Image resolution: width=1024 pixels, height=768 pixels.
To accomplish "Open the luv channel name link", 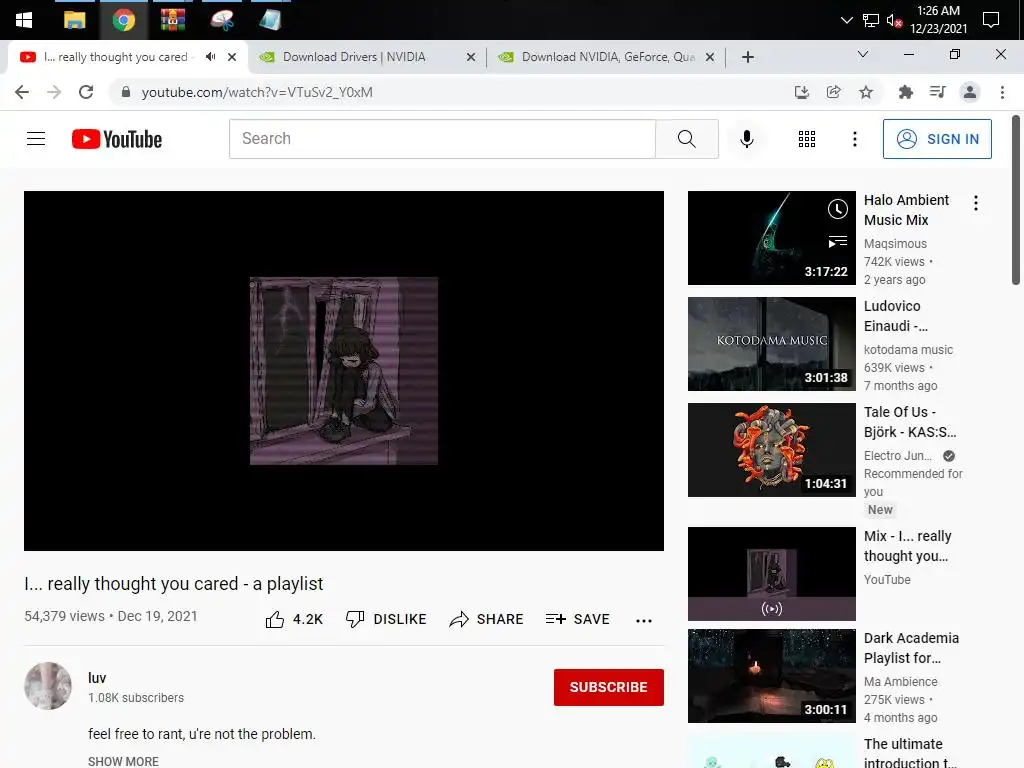I will point(97,678).
